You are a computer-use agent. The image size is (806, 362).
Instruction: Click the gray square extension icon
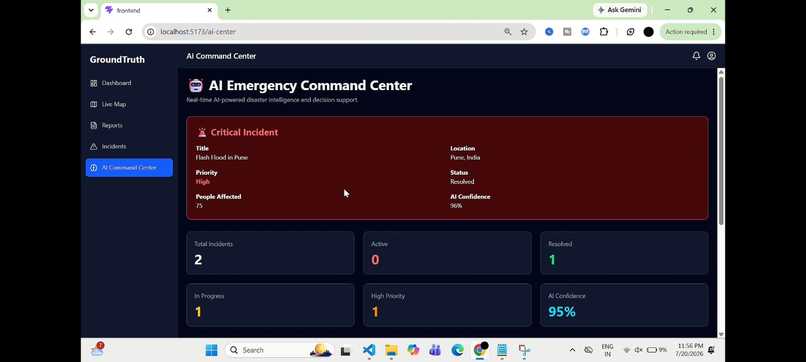click(567, 32)
